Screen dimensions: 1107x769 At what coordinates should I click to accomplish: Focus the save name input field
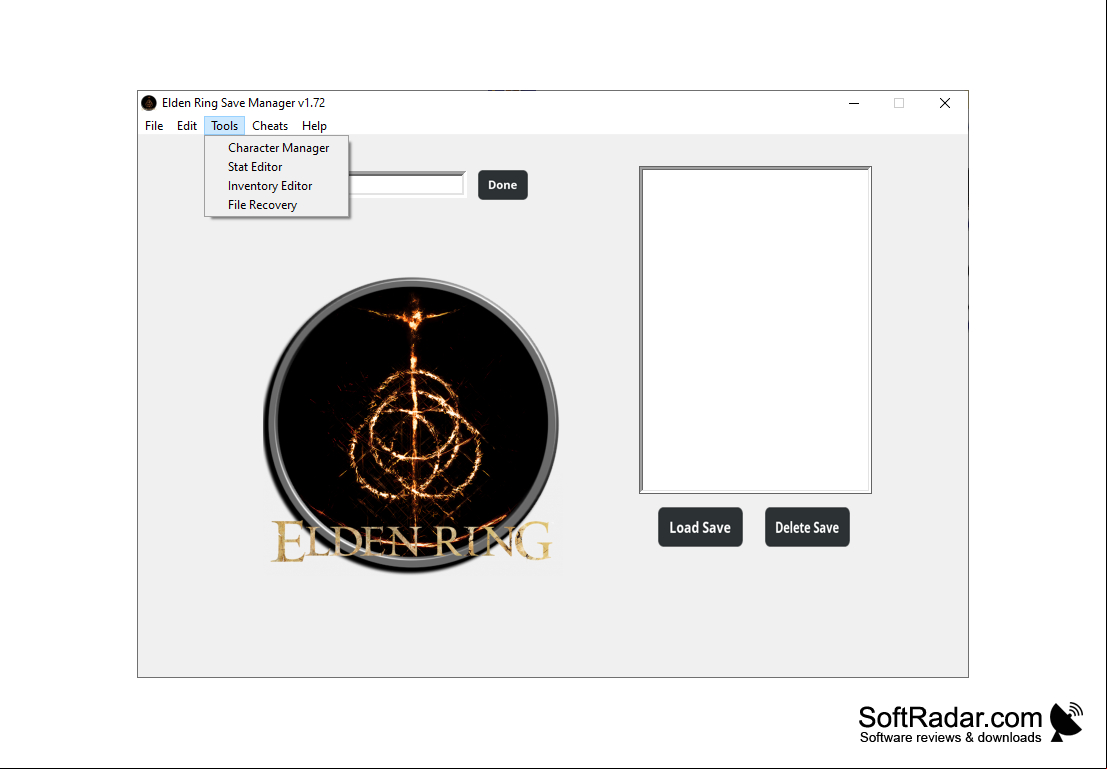coord(407,184)
